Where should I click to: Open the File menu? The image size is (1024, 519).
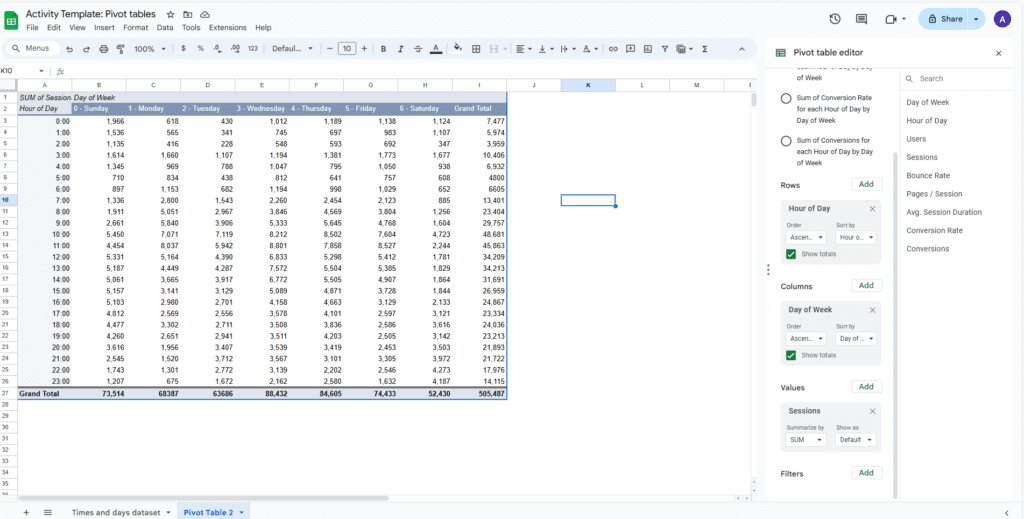tap(33, 28)
